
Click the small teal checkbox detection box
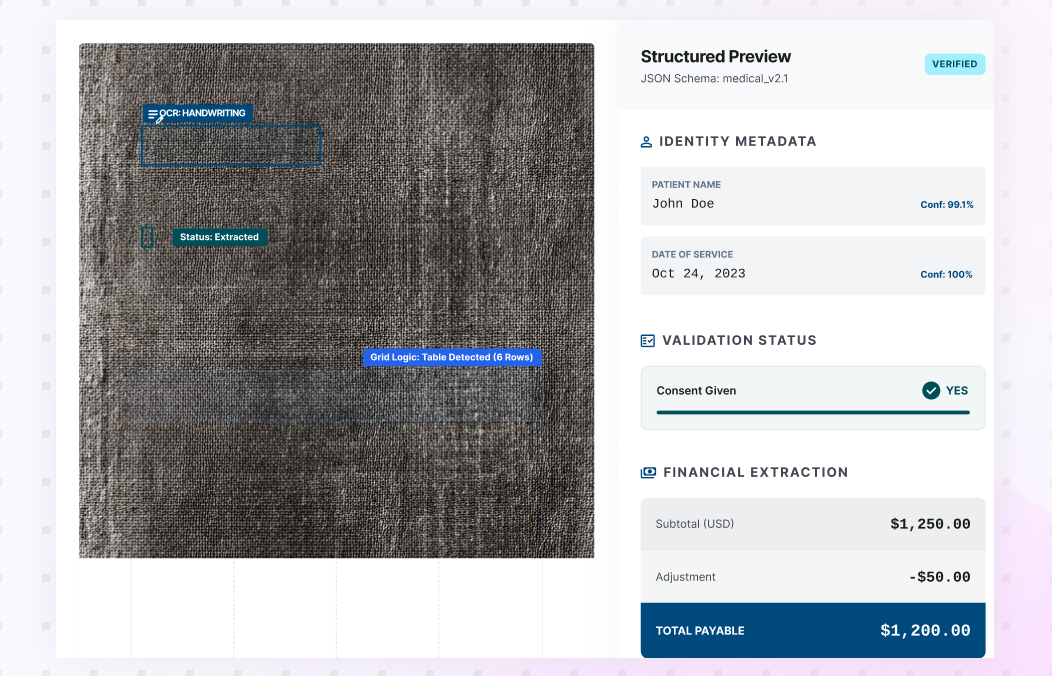point(147,237)
